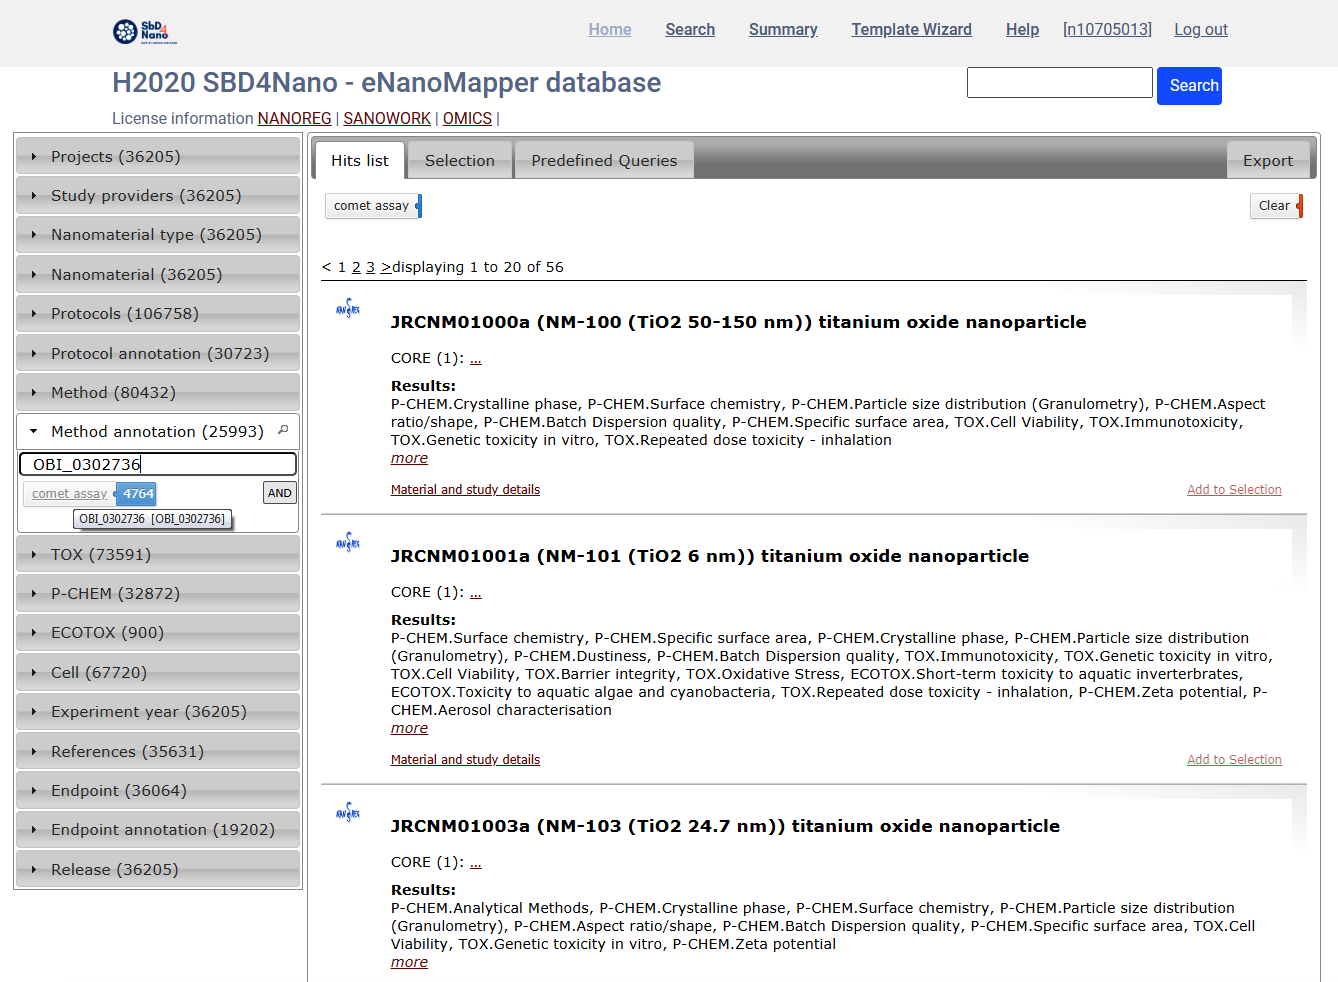Go to page 2 of results

(x=356, y=268)
